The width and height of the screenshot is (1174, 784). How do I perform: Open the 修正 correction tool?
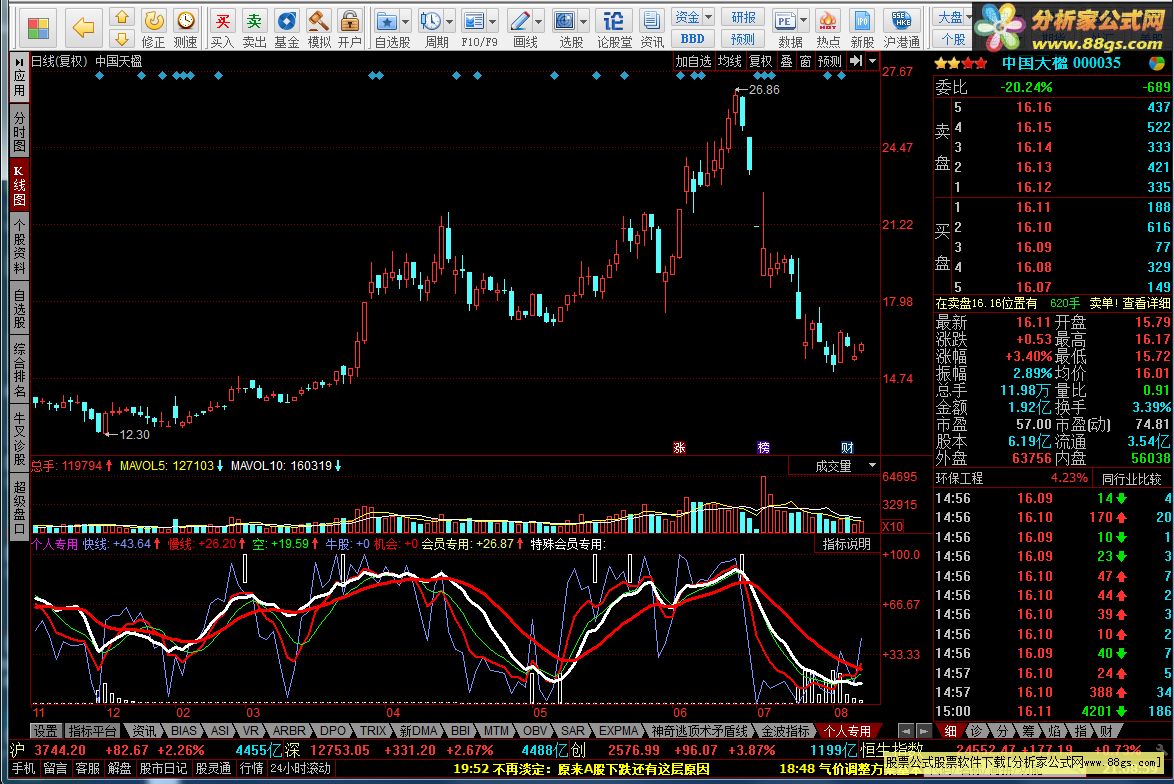click(x=153, y=29)
